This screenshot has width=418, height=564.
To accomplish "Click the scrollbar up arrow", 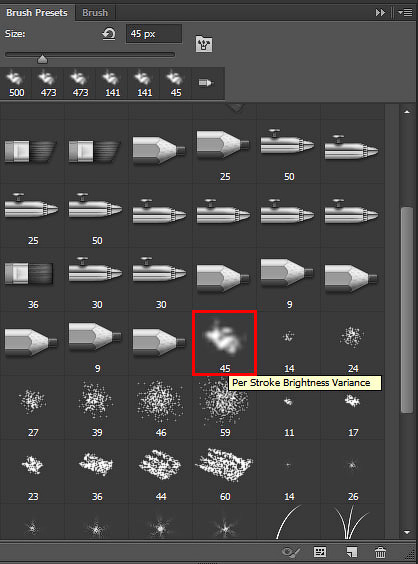I will pyautogui.click(x=407, y=112).
